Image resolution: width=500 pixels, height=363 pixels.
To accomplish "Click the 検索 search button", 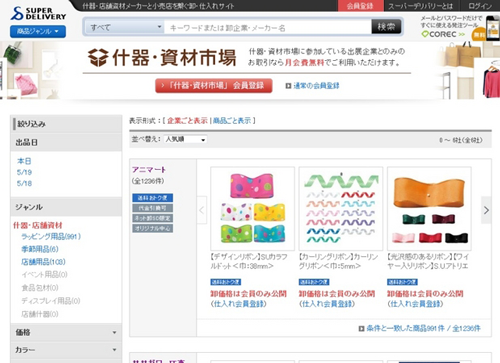I will click(386, 27).
